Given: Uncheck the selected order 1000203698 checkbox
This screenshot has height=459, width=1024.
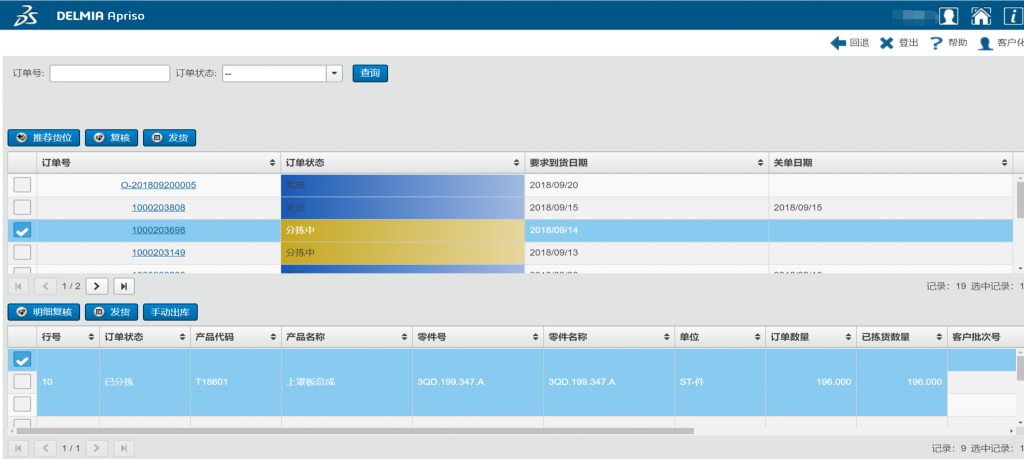Looking at the screenshot, I should pyautogui.click(x=22, y=230).
